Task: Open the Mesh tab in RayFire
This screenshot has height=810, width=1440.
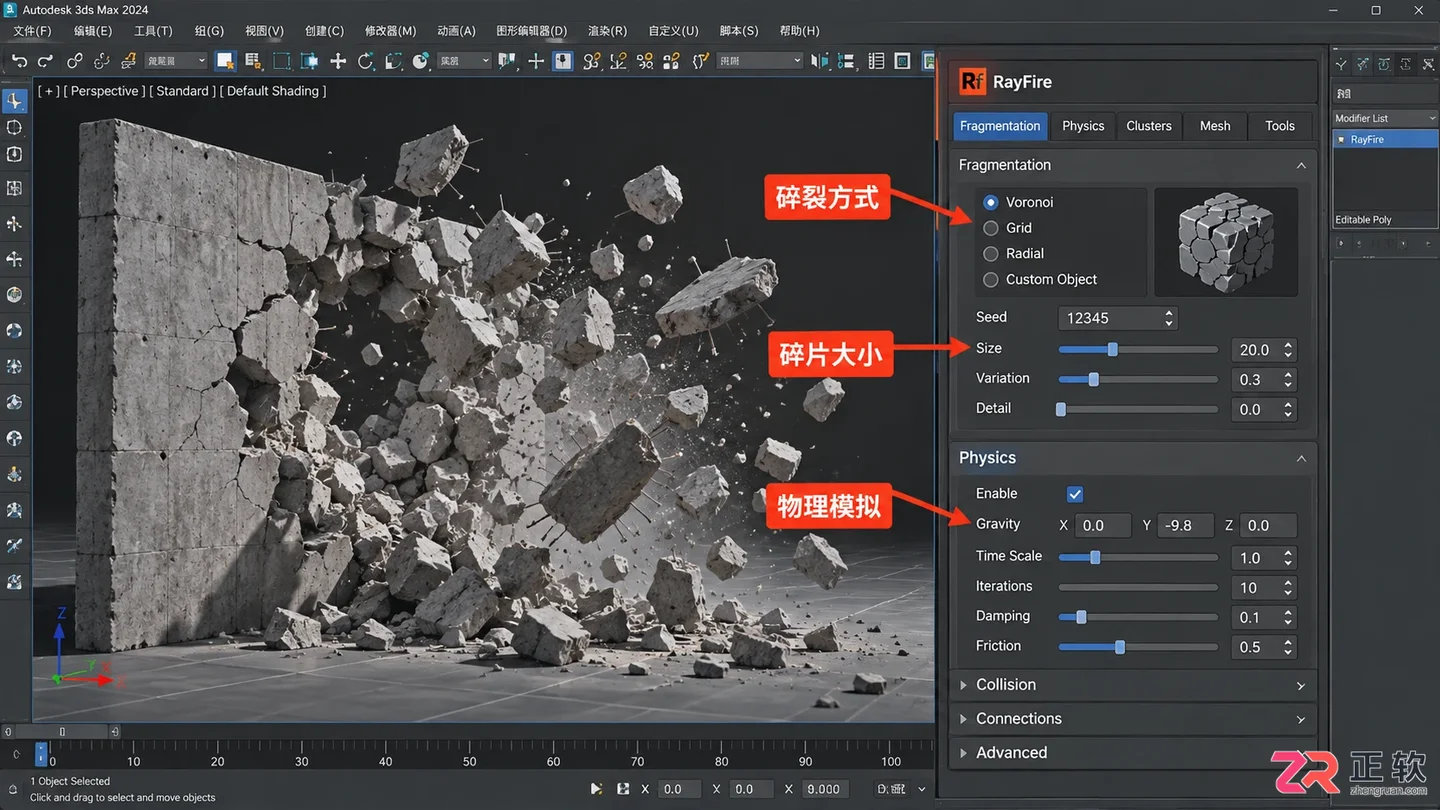Action: 1215,126
